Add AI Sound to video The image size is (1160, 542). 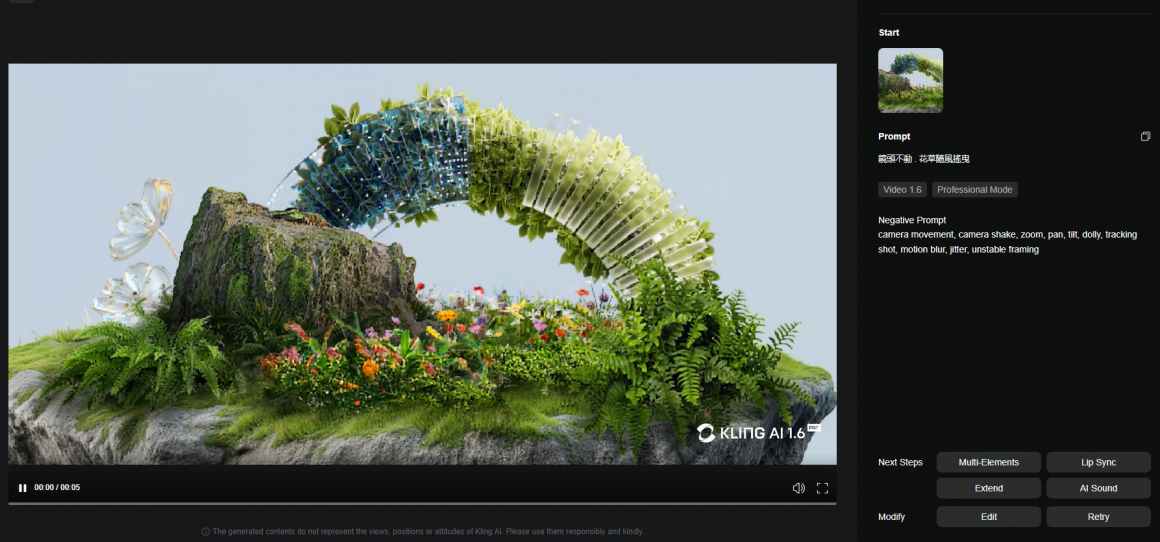1098,488
